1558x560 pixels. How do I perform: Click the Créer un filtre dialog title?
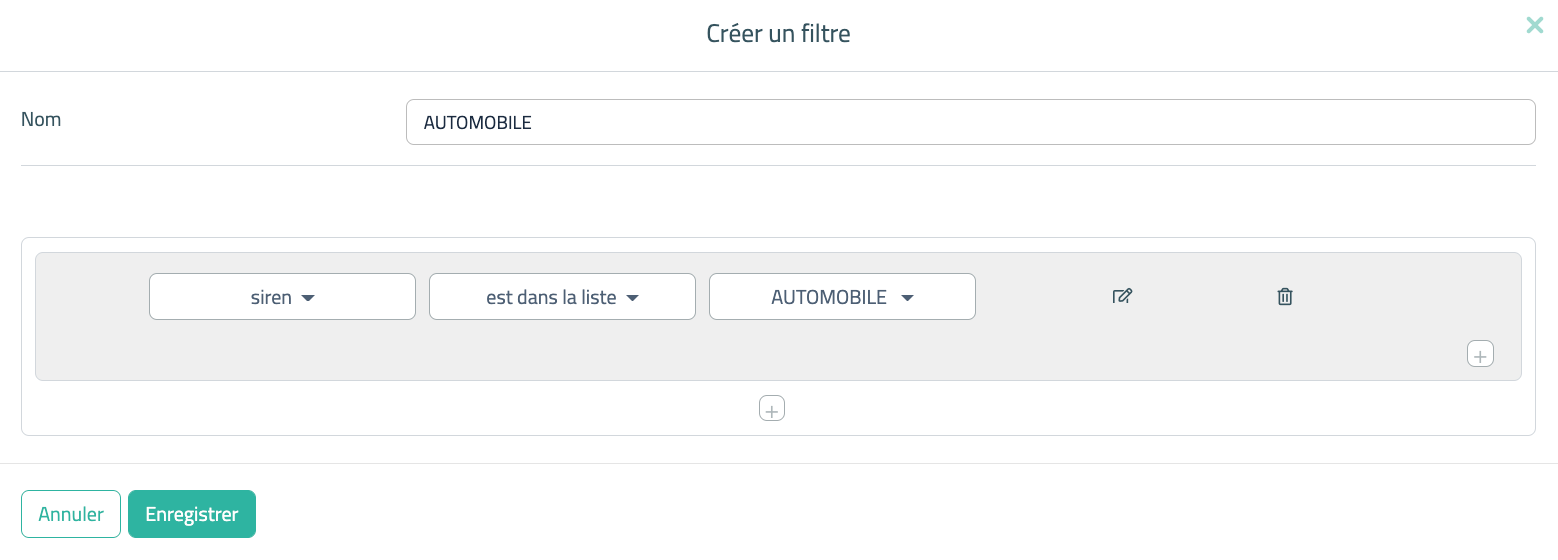(778, 34)
